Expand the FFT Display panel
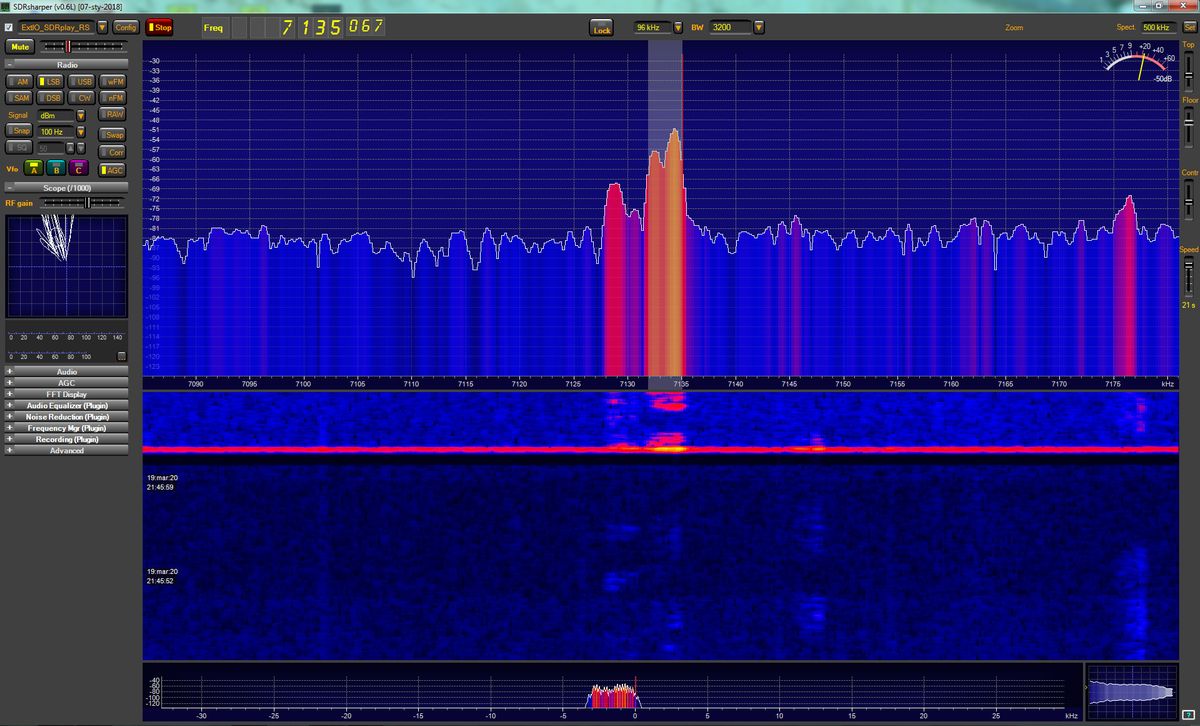This screenshot has height=726, width=1200. tap(67, 394)
